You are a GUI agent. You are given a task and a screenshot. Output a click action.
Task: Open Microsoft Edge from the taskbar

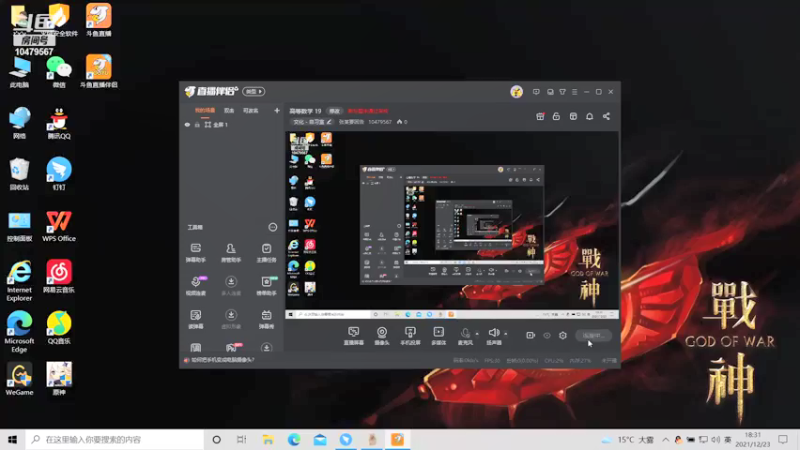coord(294,439)
